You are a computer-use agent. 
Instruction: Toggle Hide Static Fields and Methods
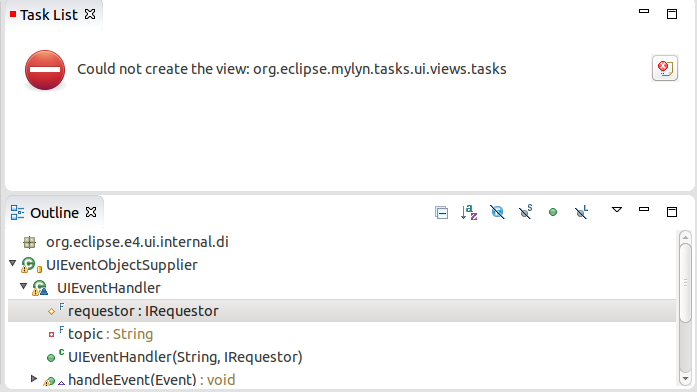click(x=525, y=212)
